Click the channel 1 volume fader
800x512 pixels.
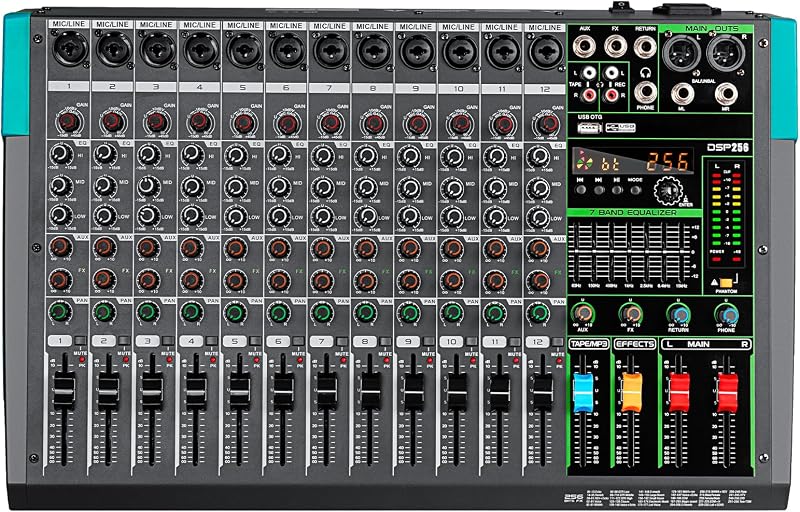pyautogui.click(x=64, y=390)
